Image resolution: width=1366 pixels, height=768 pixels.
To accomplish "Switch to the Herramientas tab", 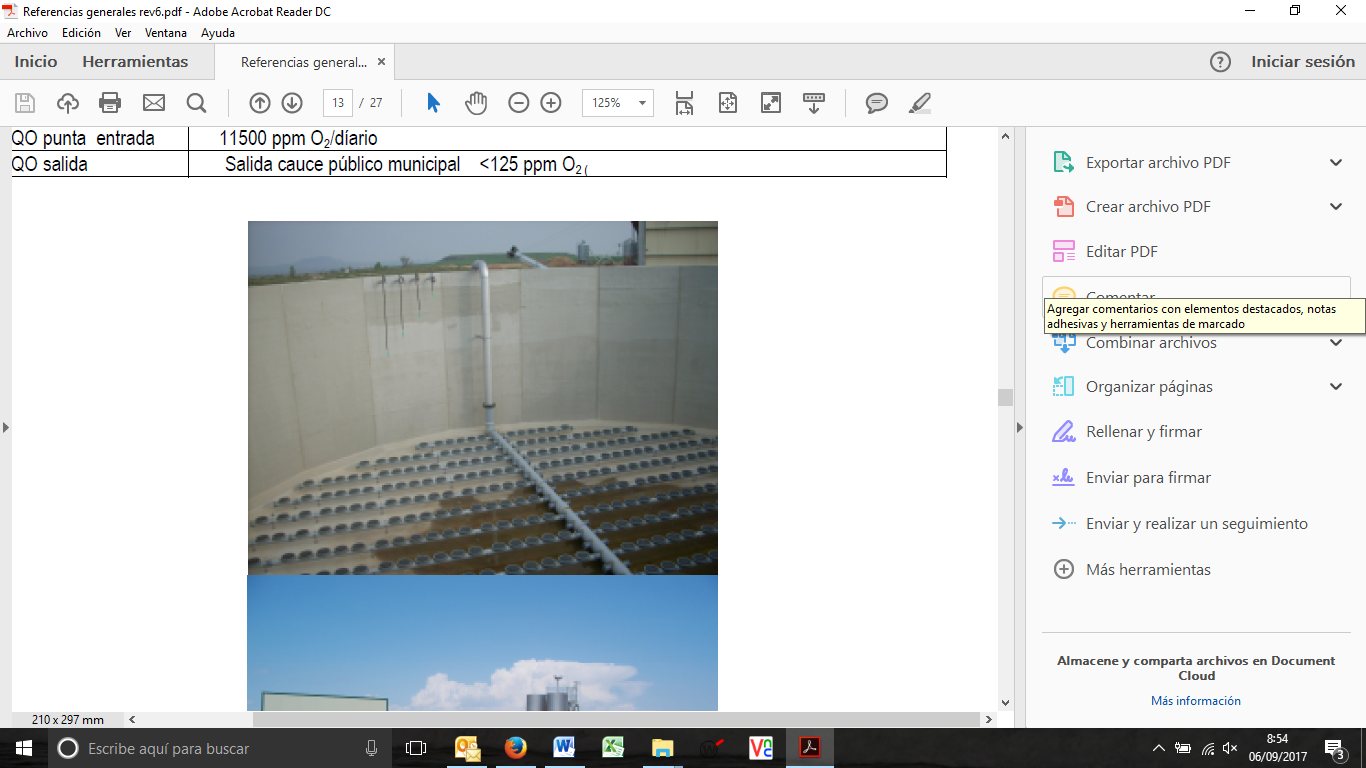I will (135, 62).
